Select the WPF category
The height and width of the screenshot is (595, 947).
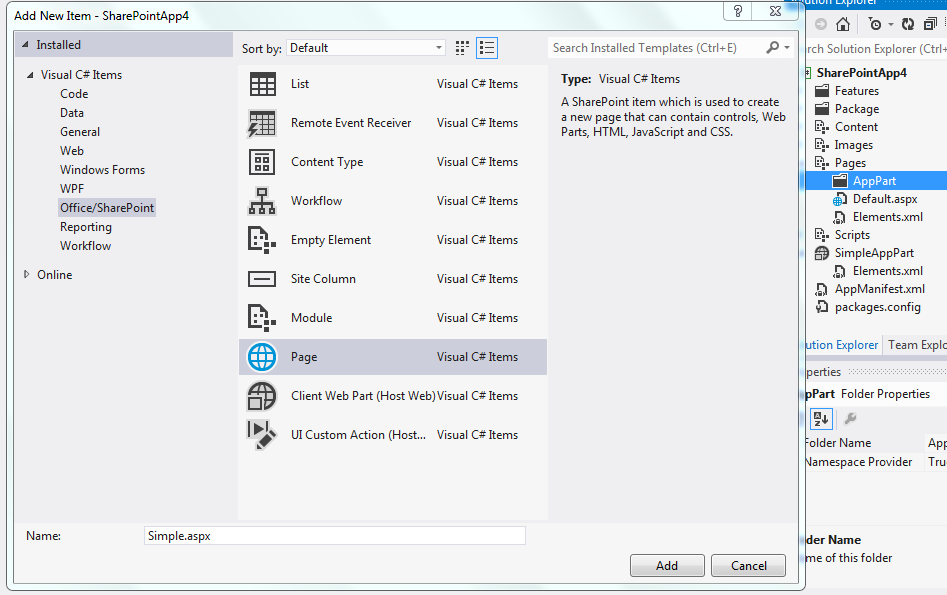(x=72, y=189)
